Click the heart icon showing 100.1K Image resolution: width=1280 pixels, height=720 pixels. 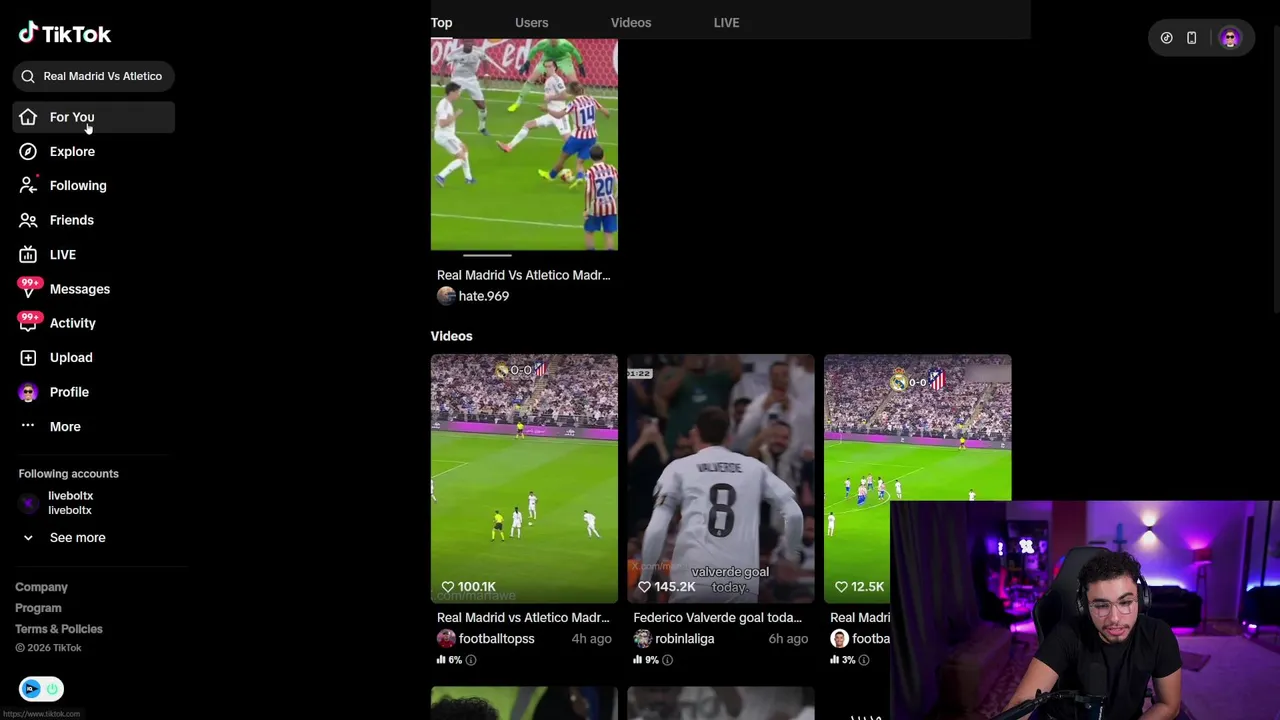(447, 587)
